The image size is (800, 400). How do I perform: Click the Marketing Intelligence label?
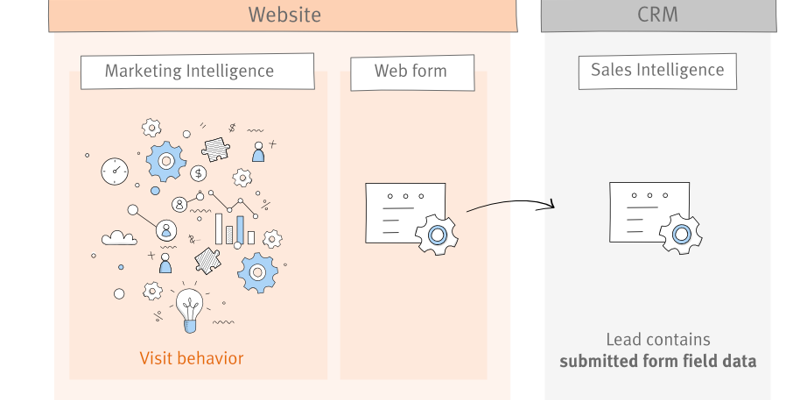[x=190, y=71]
